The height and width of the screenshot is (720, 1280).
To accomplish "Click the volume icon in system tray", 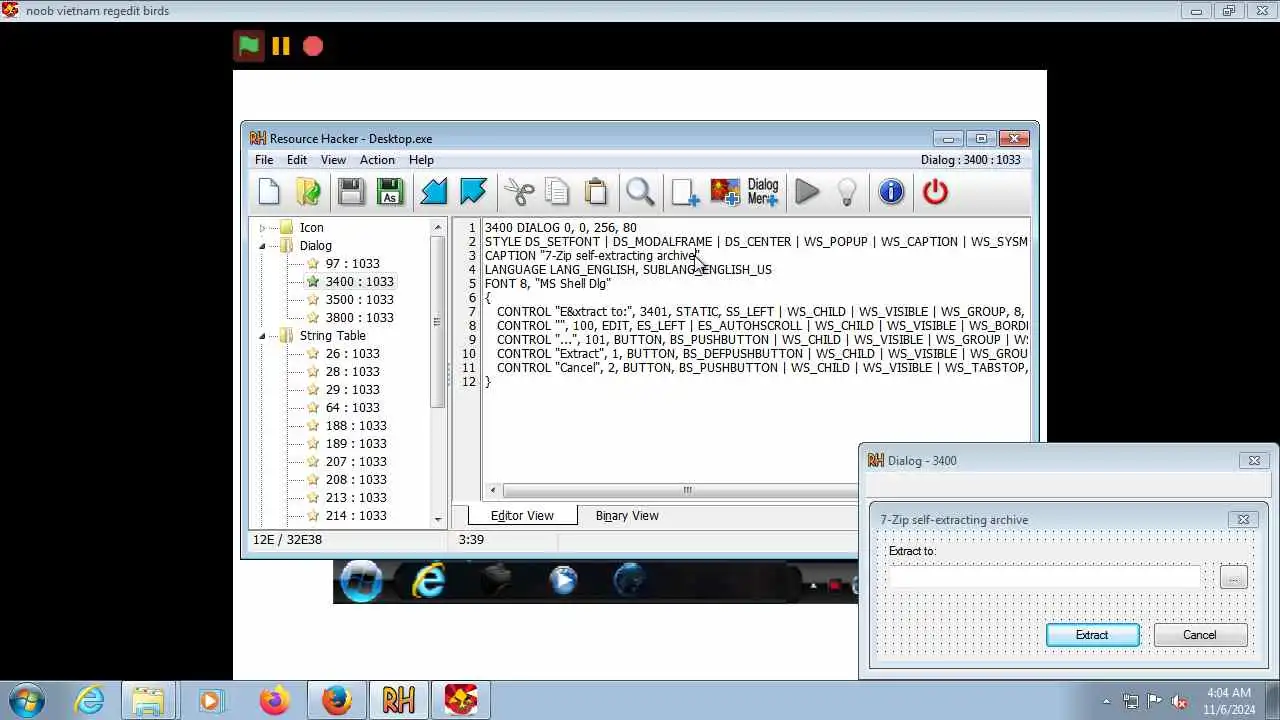I will coord(1179,701).
